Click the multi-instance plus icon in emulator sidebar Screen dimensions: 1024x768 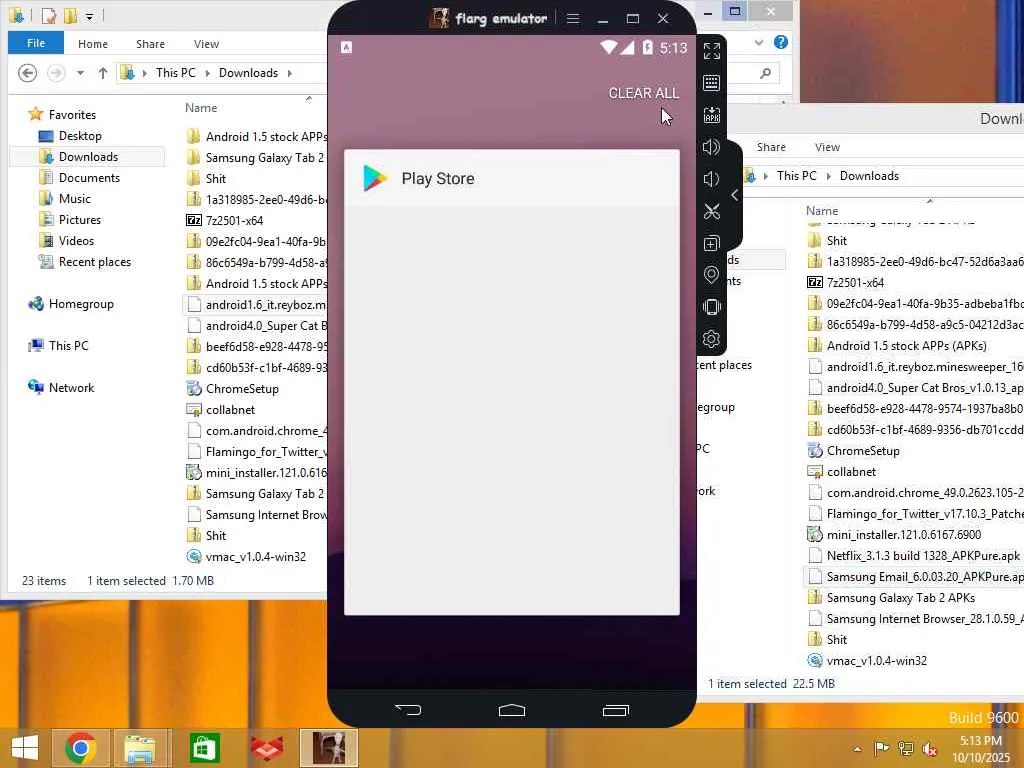coord(711,243)
